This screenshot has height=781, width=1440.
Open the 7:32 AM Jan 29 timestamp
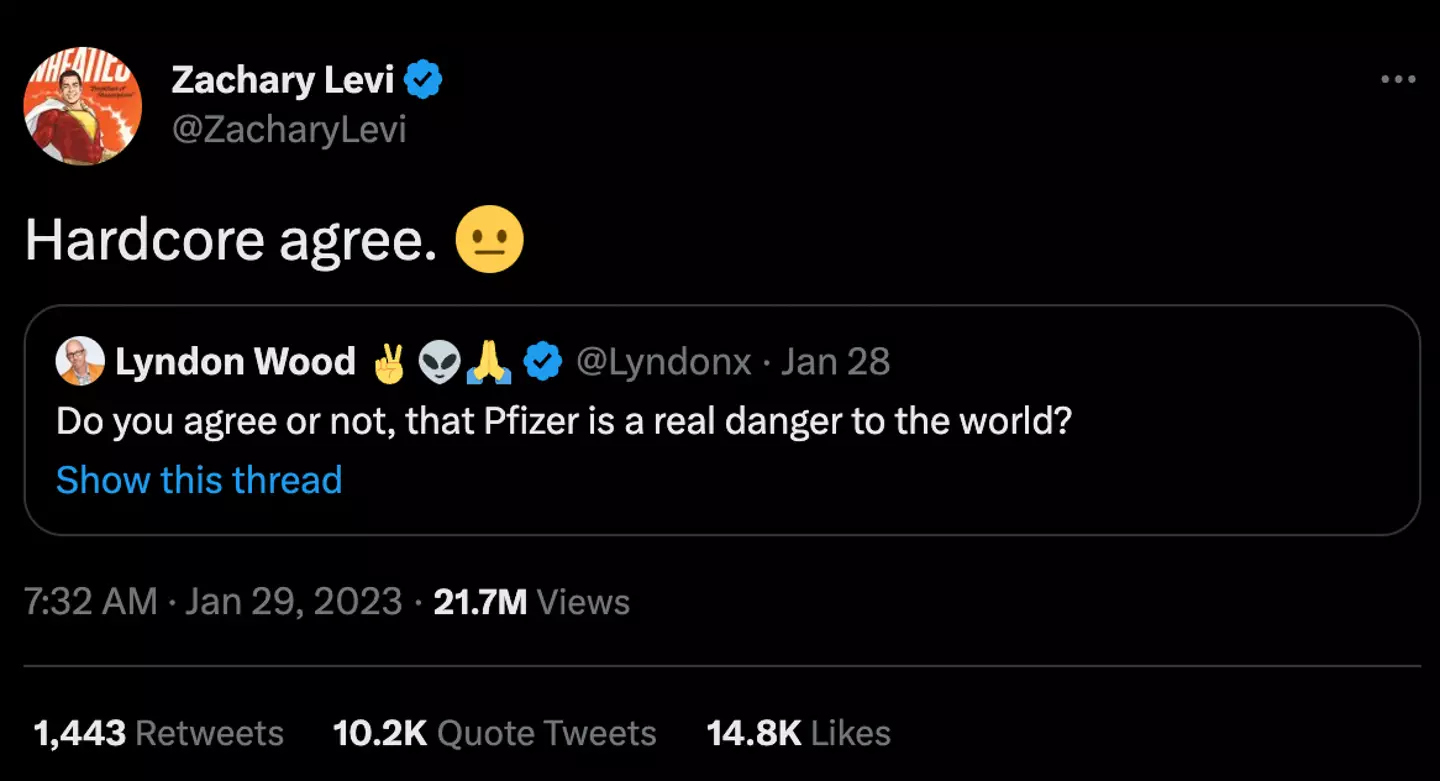[213, 602]
